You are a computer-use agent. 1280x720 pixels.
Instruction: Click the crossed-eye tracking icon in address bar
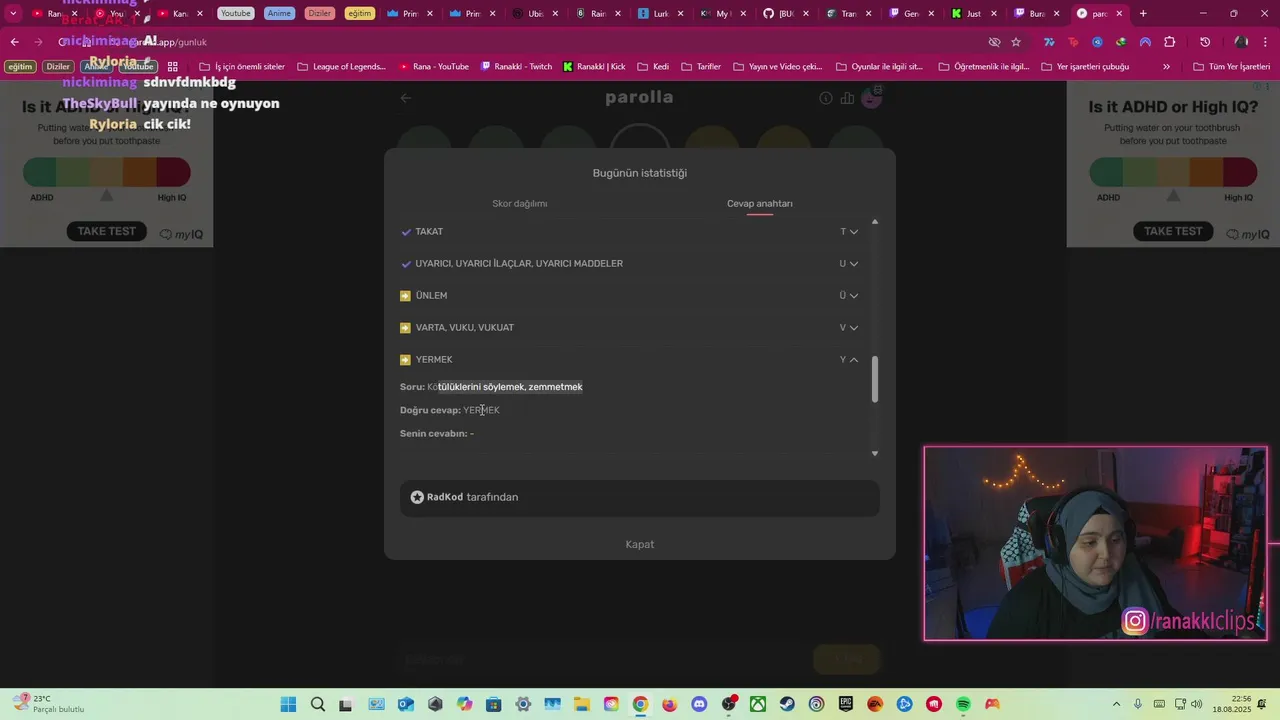(x=994, y=42)
